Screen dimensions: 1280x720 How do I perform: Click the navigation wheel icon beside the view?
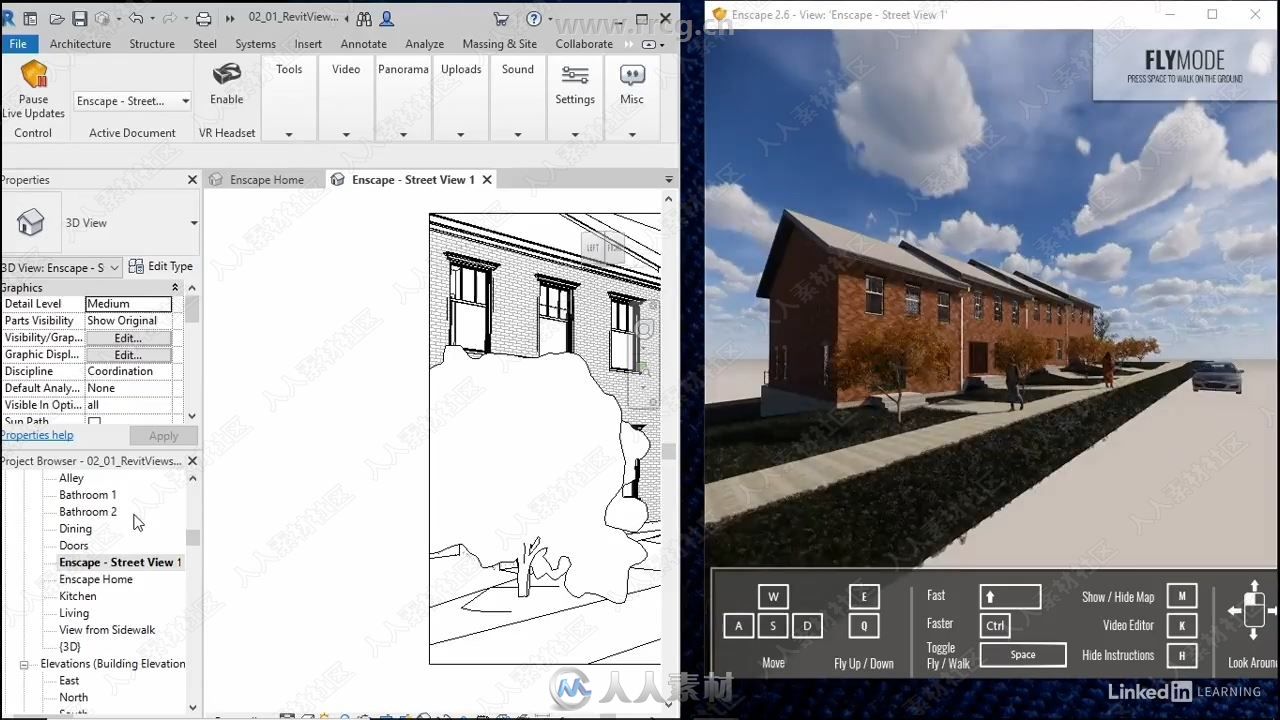pos(645,328)
